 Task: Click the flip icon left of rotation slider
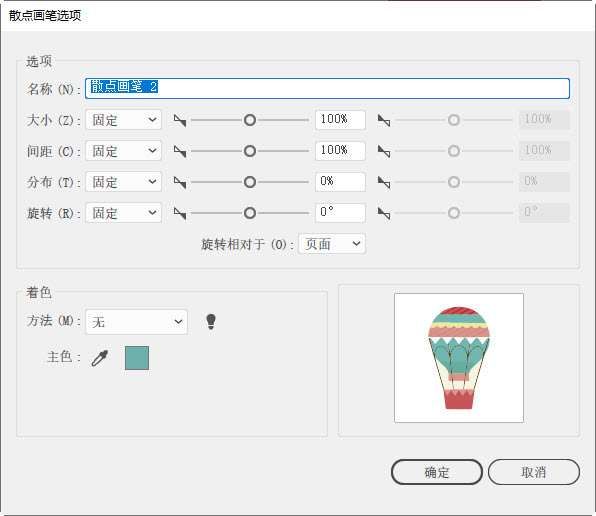pyautogui.click(x=180, y=213)
